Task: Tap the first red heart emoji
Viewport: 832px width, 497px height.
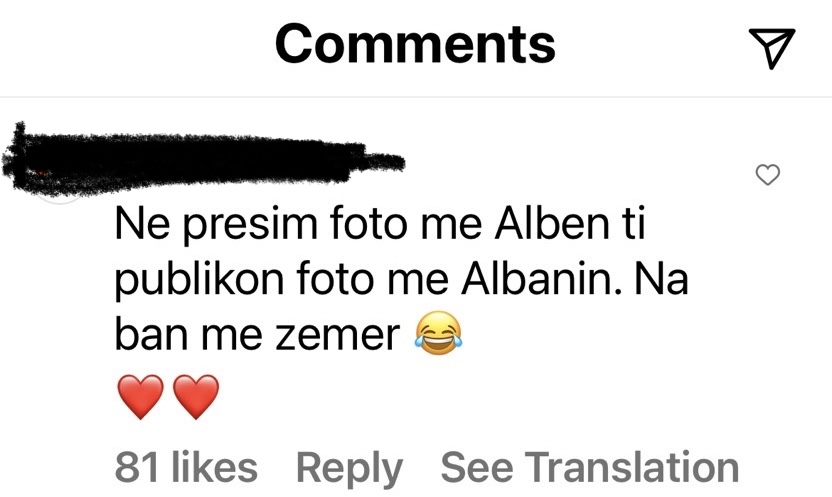Action: point(140,397)
